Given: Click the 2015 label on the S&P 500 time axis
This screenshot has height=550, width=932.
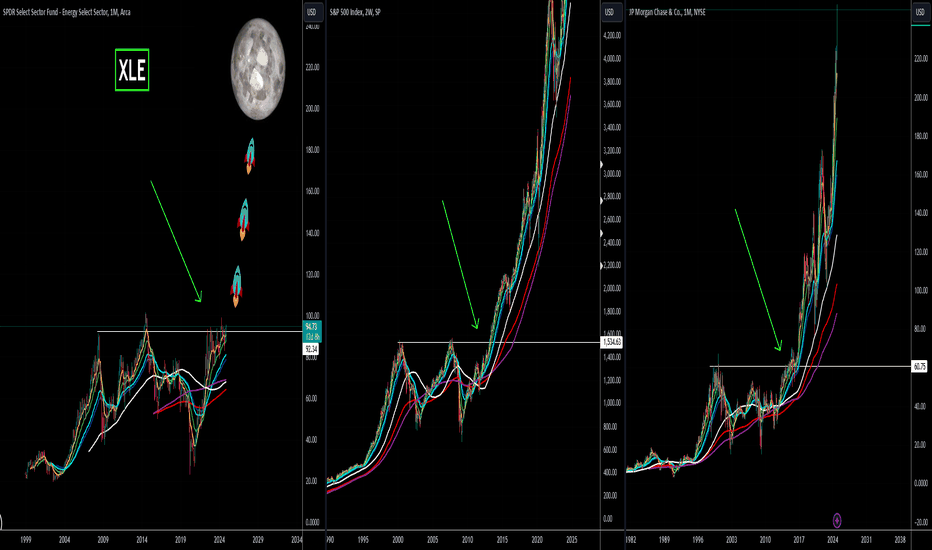Looking at the screenshot, I should pos(502,540).
